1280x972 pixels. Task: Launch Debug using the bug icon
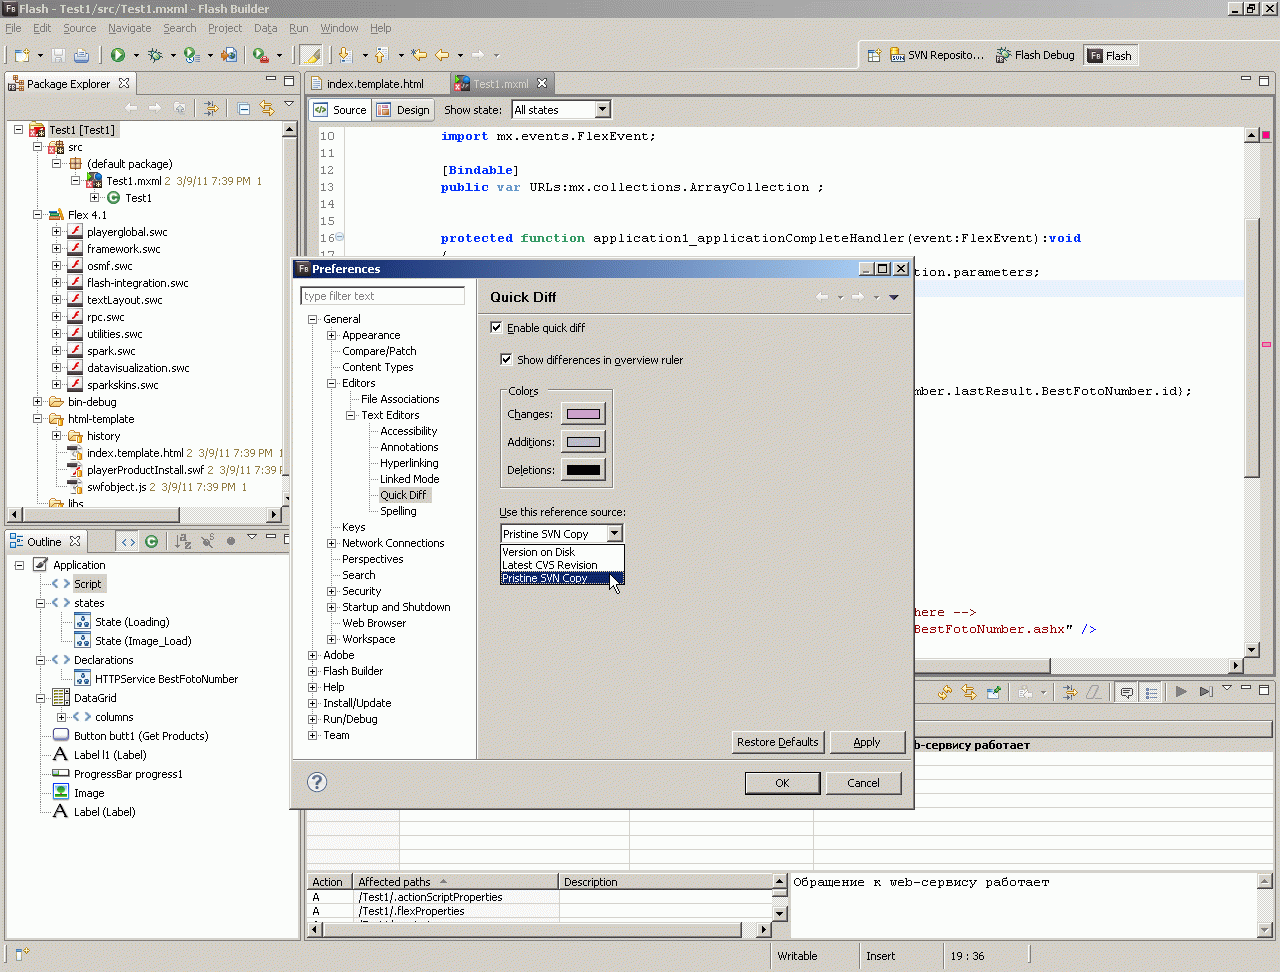click(x=155, y=55)
